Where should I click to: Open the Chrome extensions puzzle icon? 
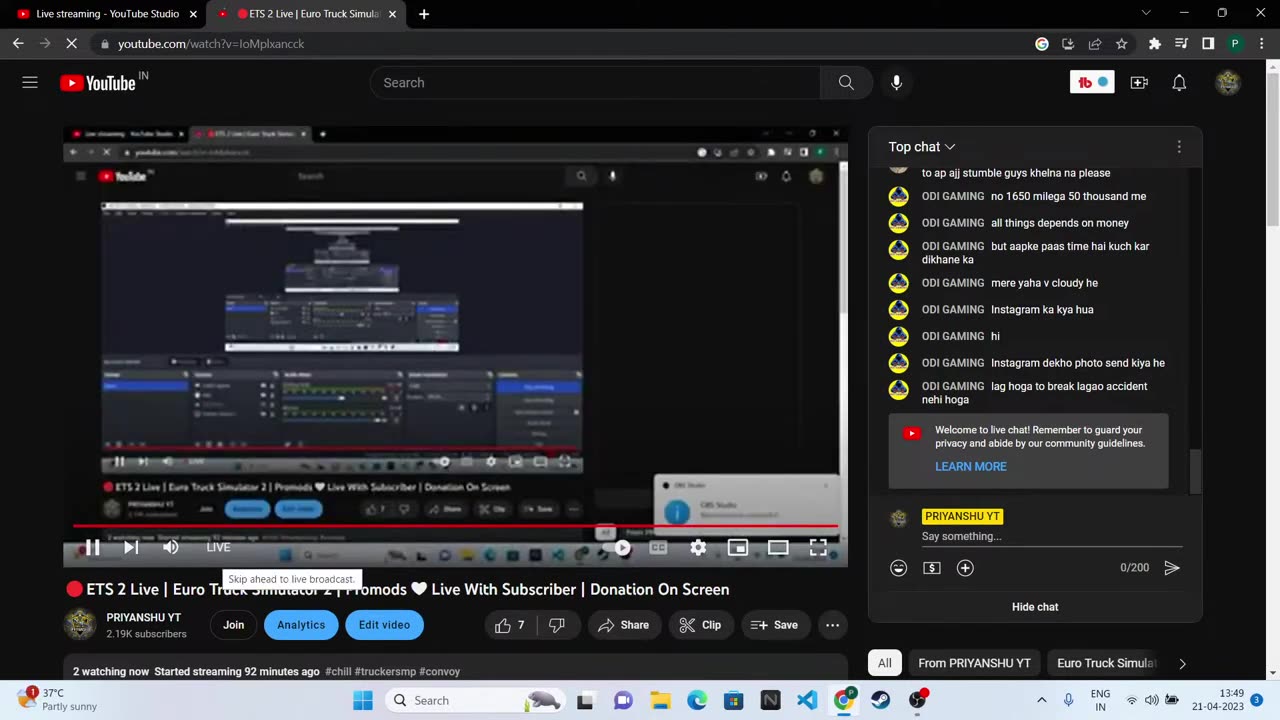pyautogui.click(x=1155, y=44)
